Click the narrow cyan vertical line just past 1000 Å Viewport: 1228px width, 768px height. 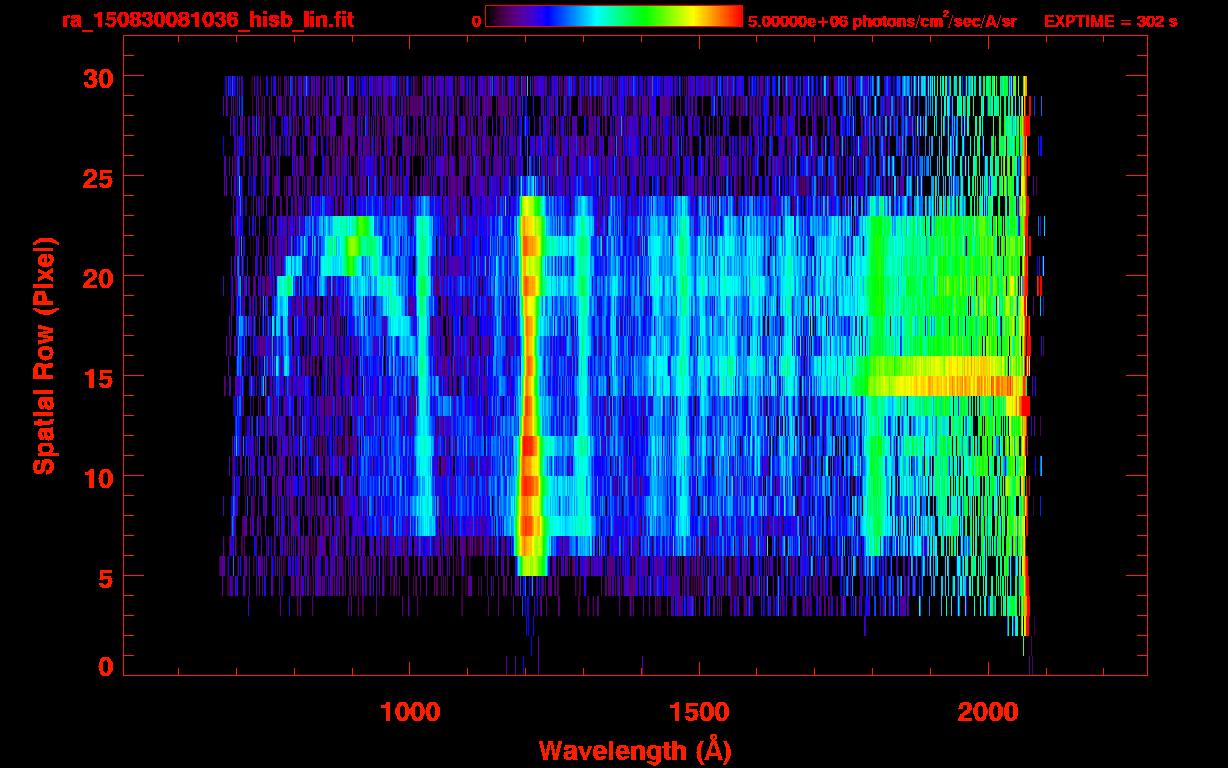click(424, 380)
